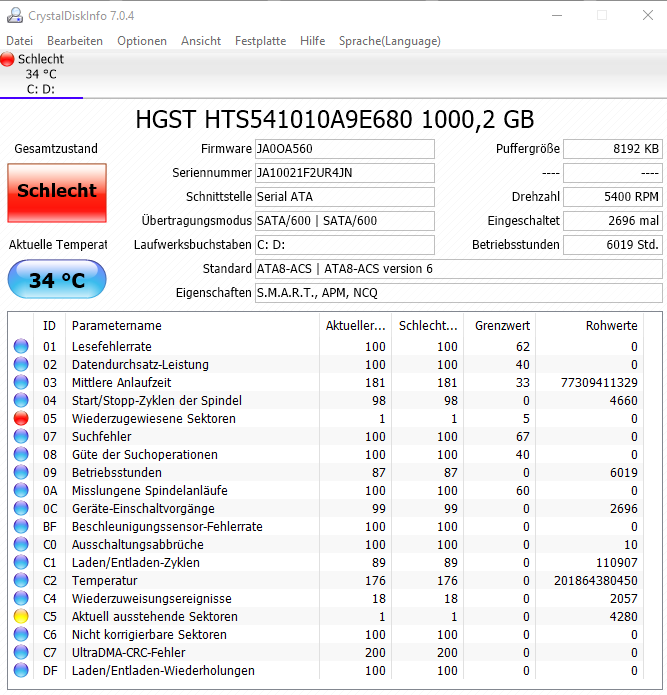Click the Rohwerte column header
667x695 pixels.
589,326
